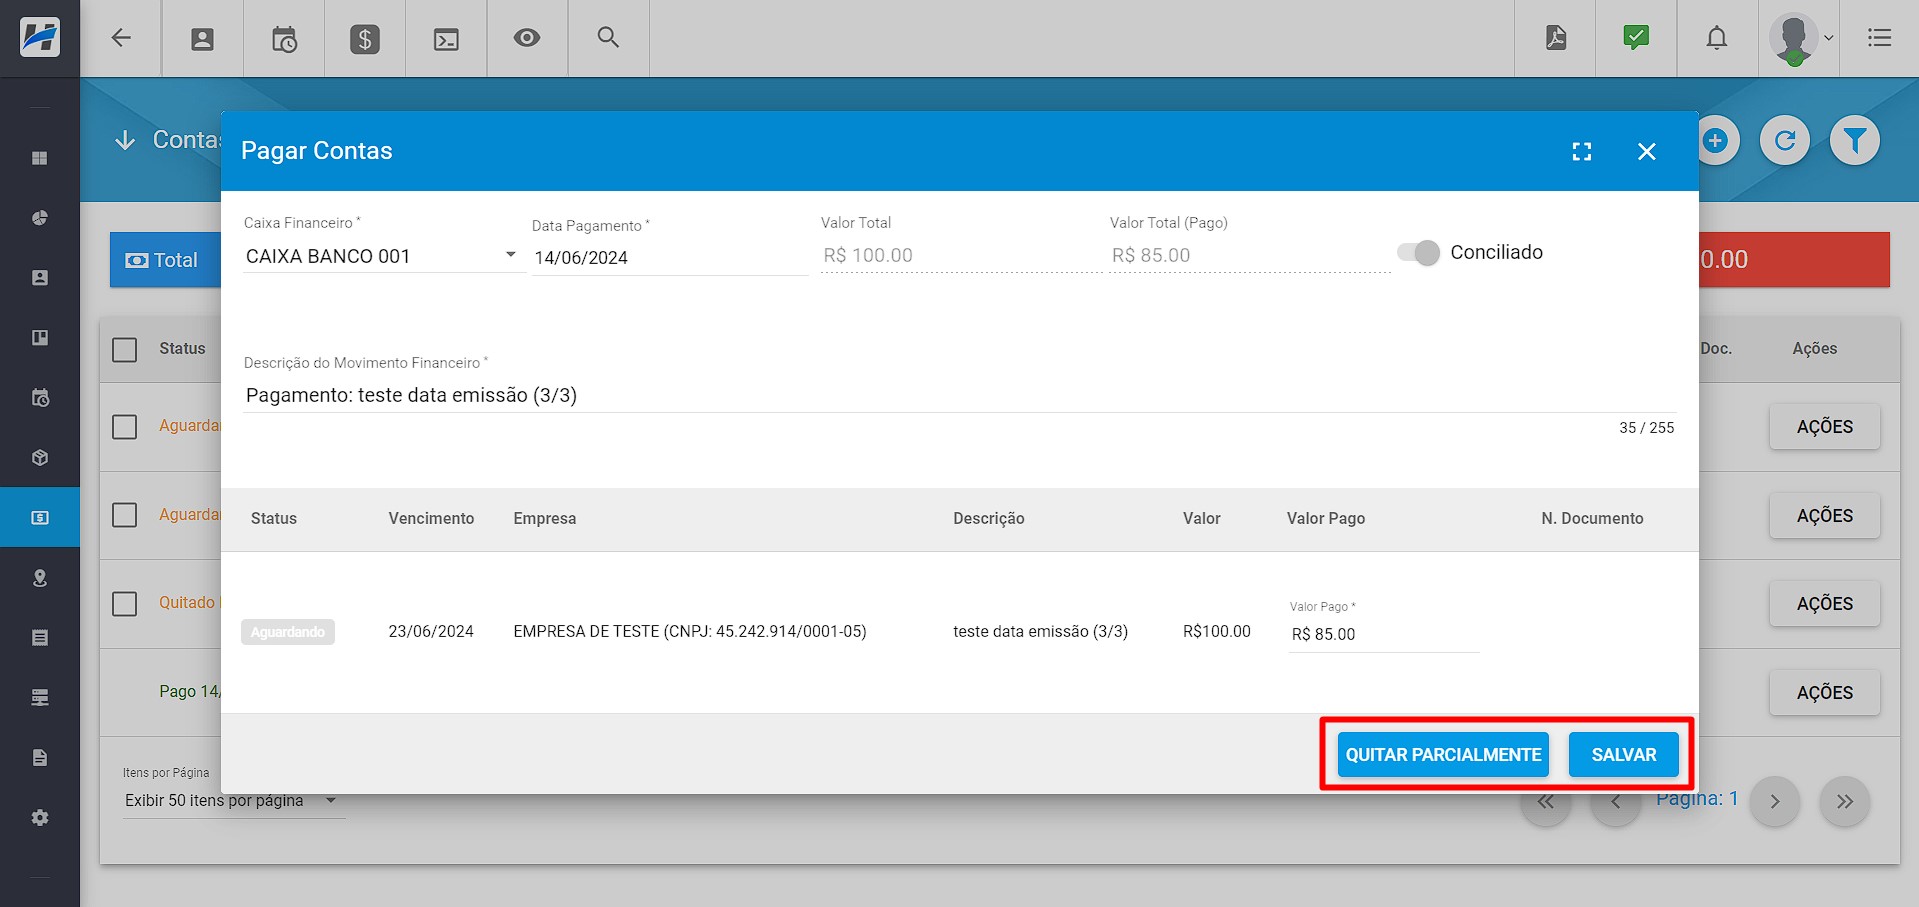The image size is (1919, 907).
Task: Click the eye view icon in toolbar
Action: (x=527, y=38)
